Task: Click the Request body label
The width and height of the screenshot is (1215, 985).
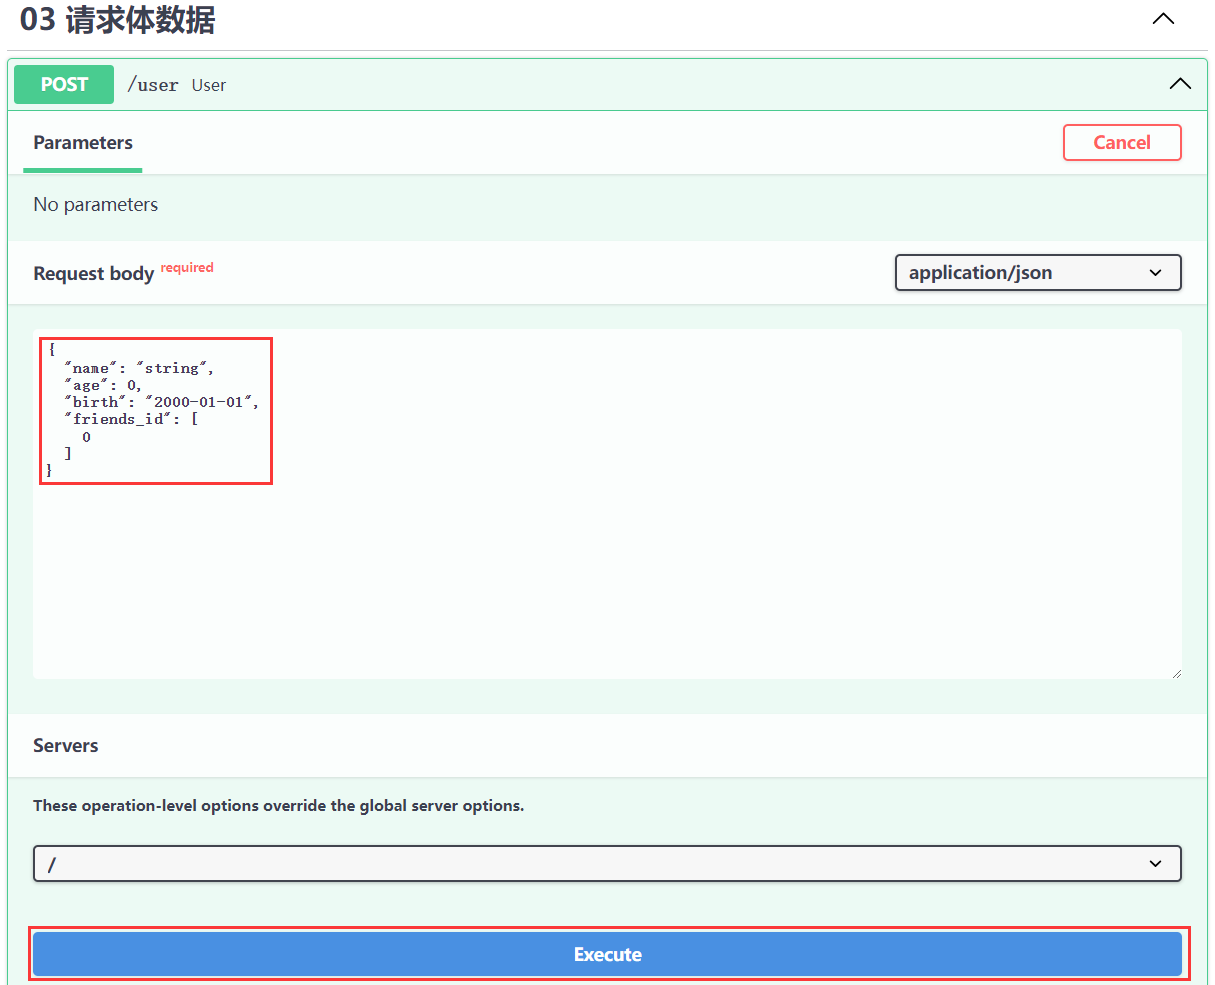Action: [93, 274]
